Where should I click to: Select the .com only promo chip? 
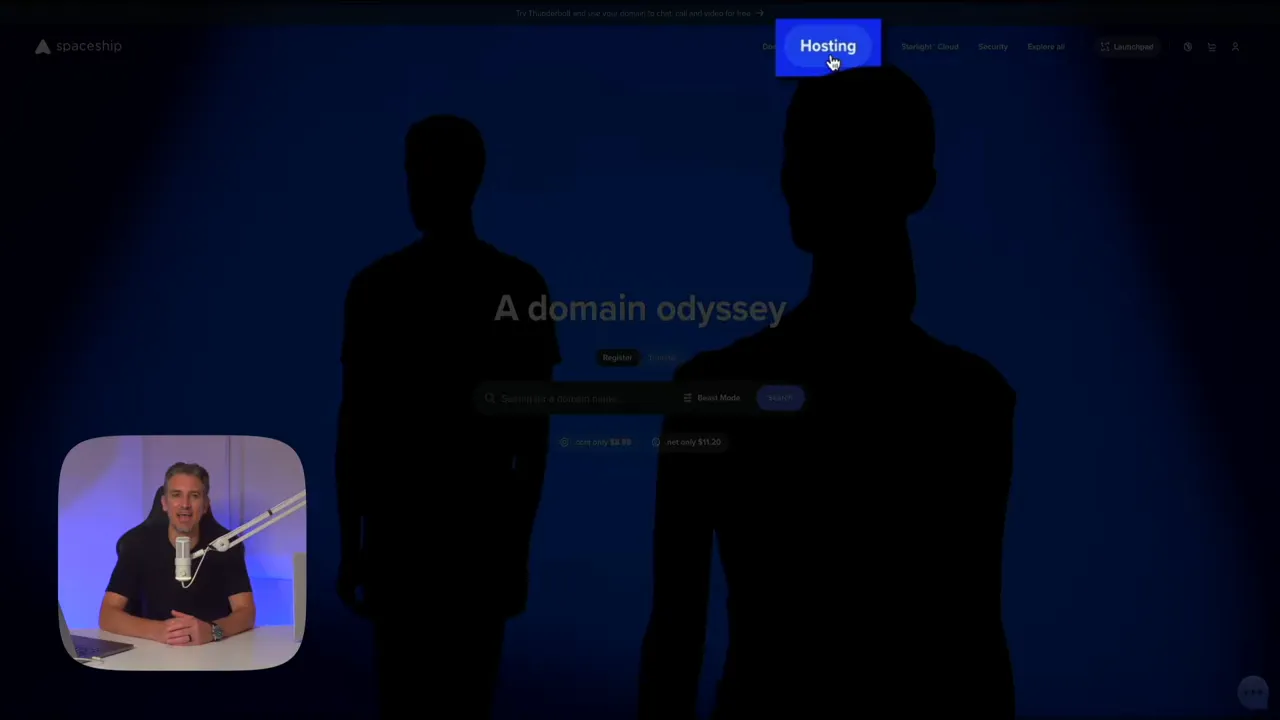(596, 442)
